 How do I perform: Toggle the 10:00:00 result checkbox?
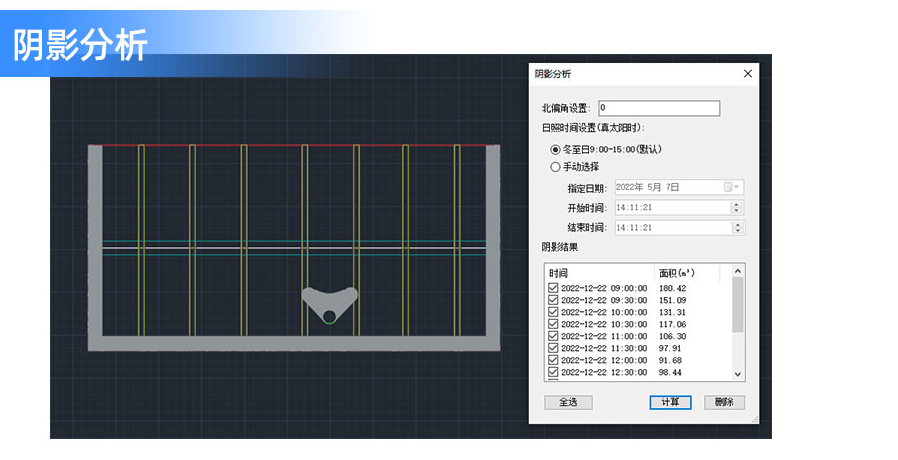point(553,312)
